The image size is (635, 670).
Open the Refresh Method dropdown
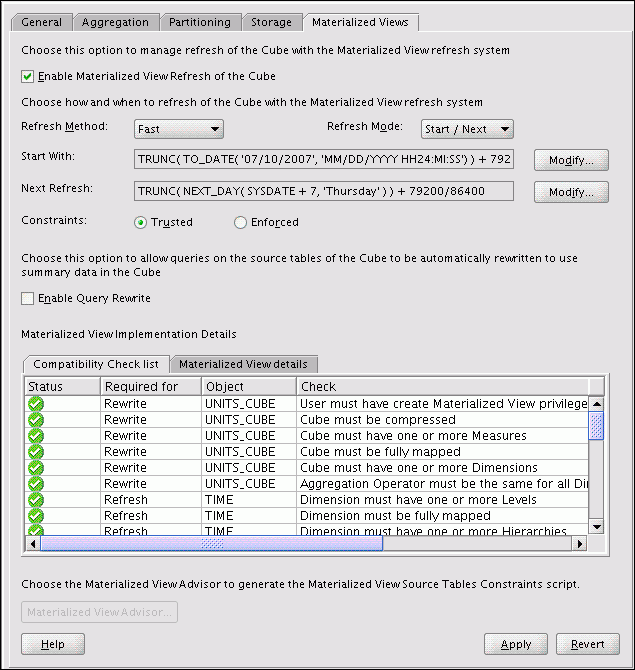[179, 129]
